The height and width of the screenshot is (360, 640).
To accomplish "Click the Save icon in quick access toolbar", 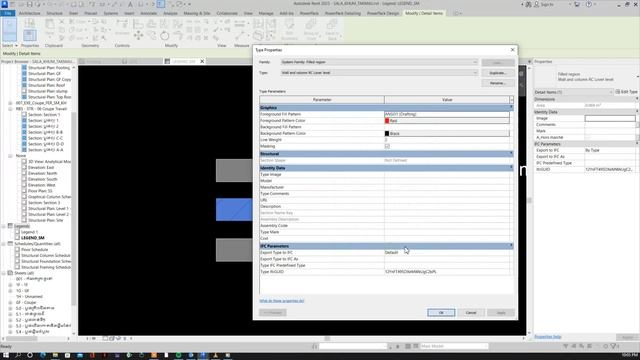I will click(29, 4).
